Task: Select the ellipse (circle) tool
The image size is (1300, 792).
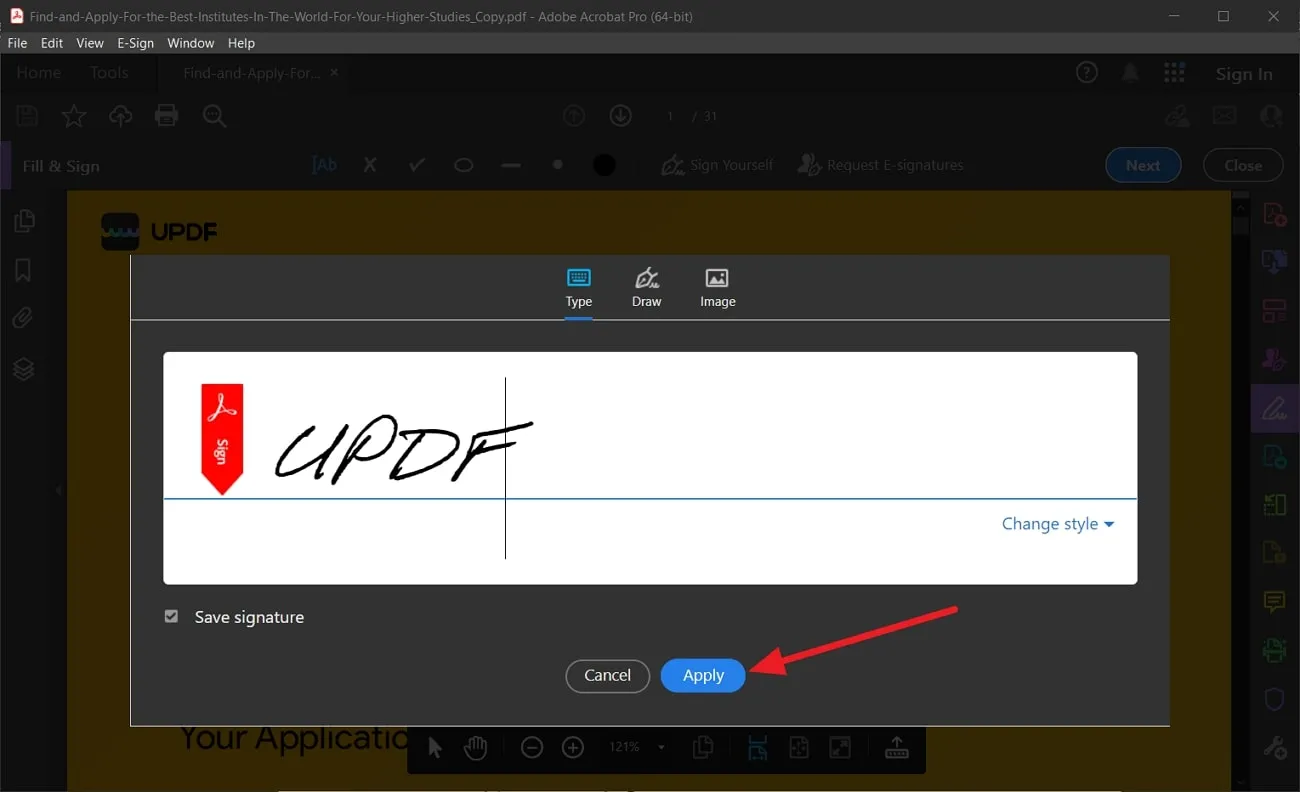Action: 464,165
